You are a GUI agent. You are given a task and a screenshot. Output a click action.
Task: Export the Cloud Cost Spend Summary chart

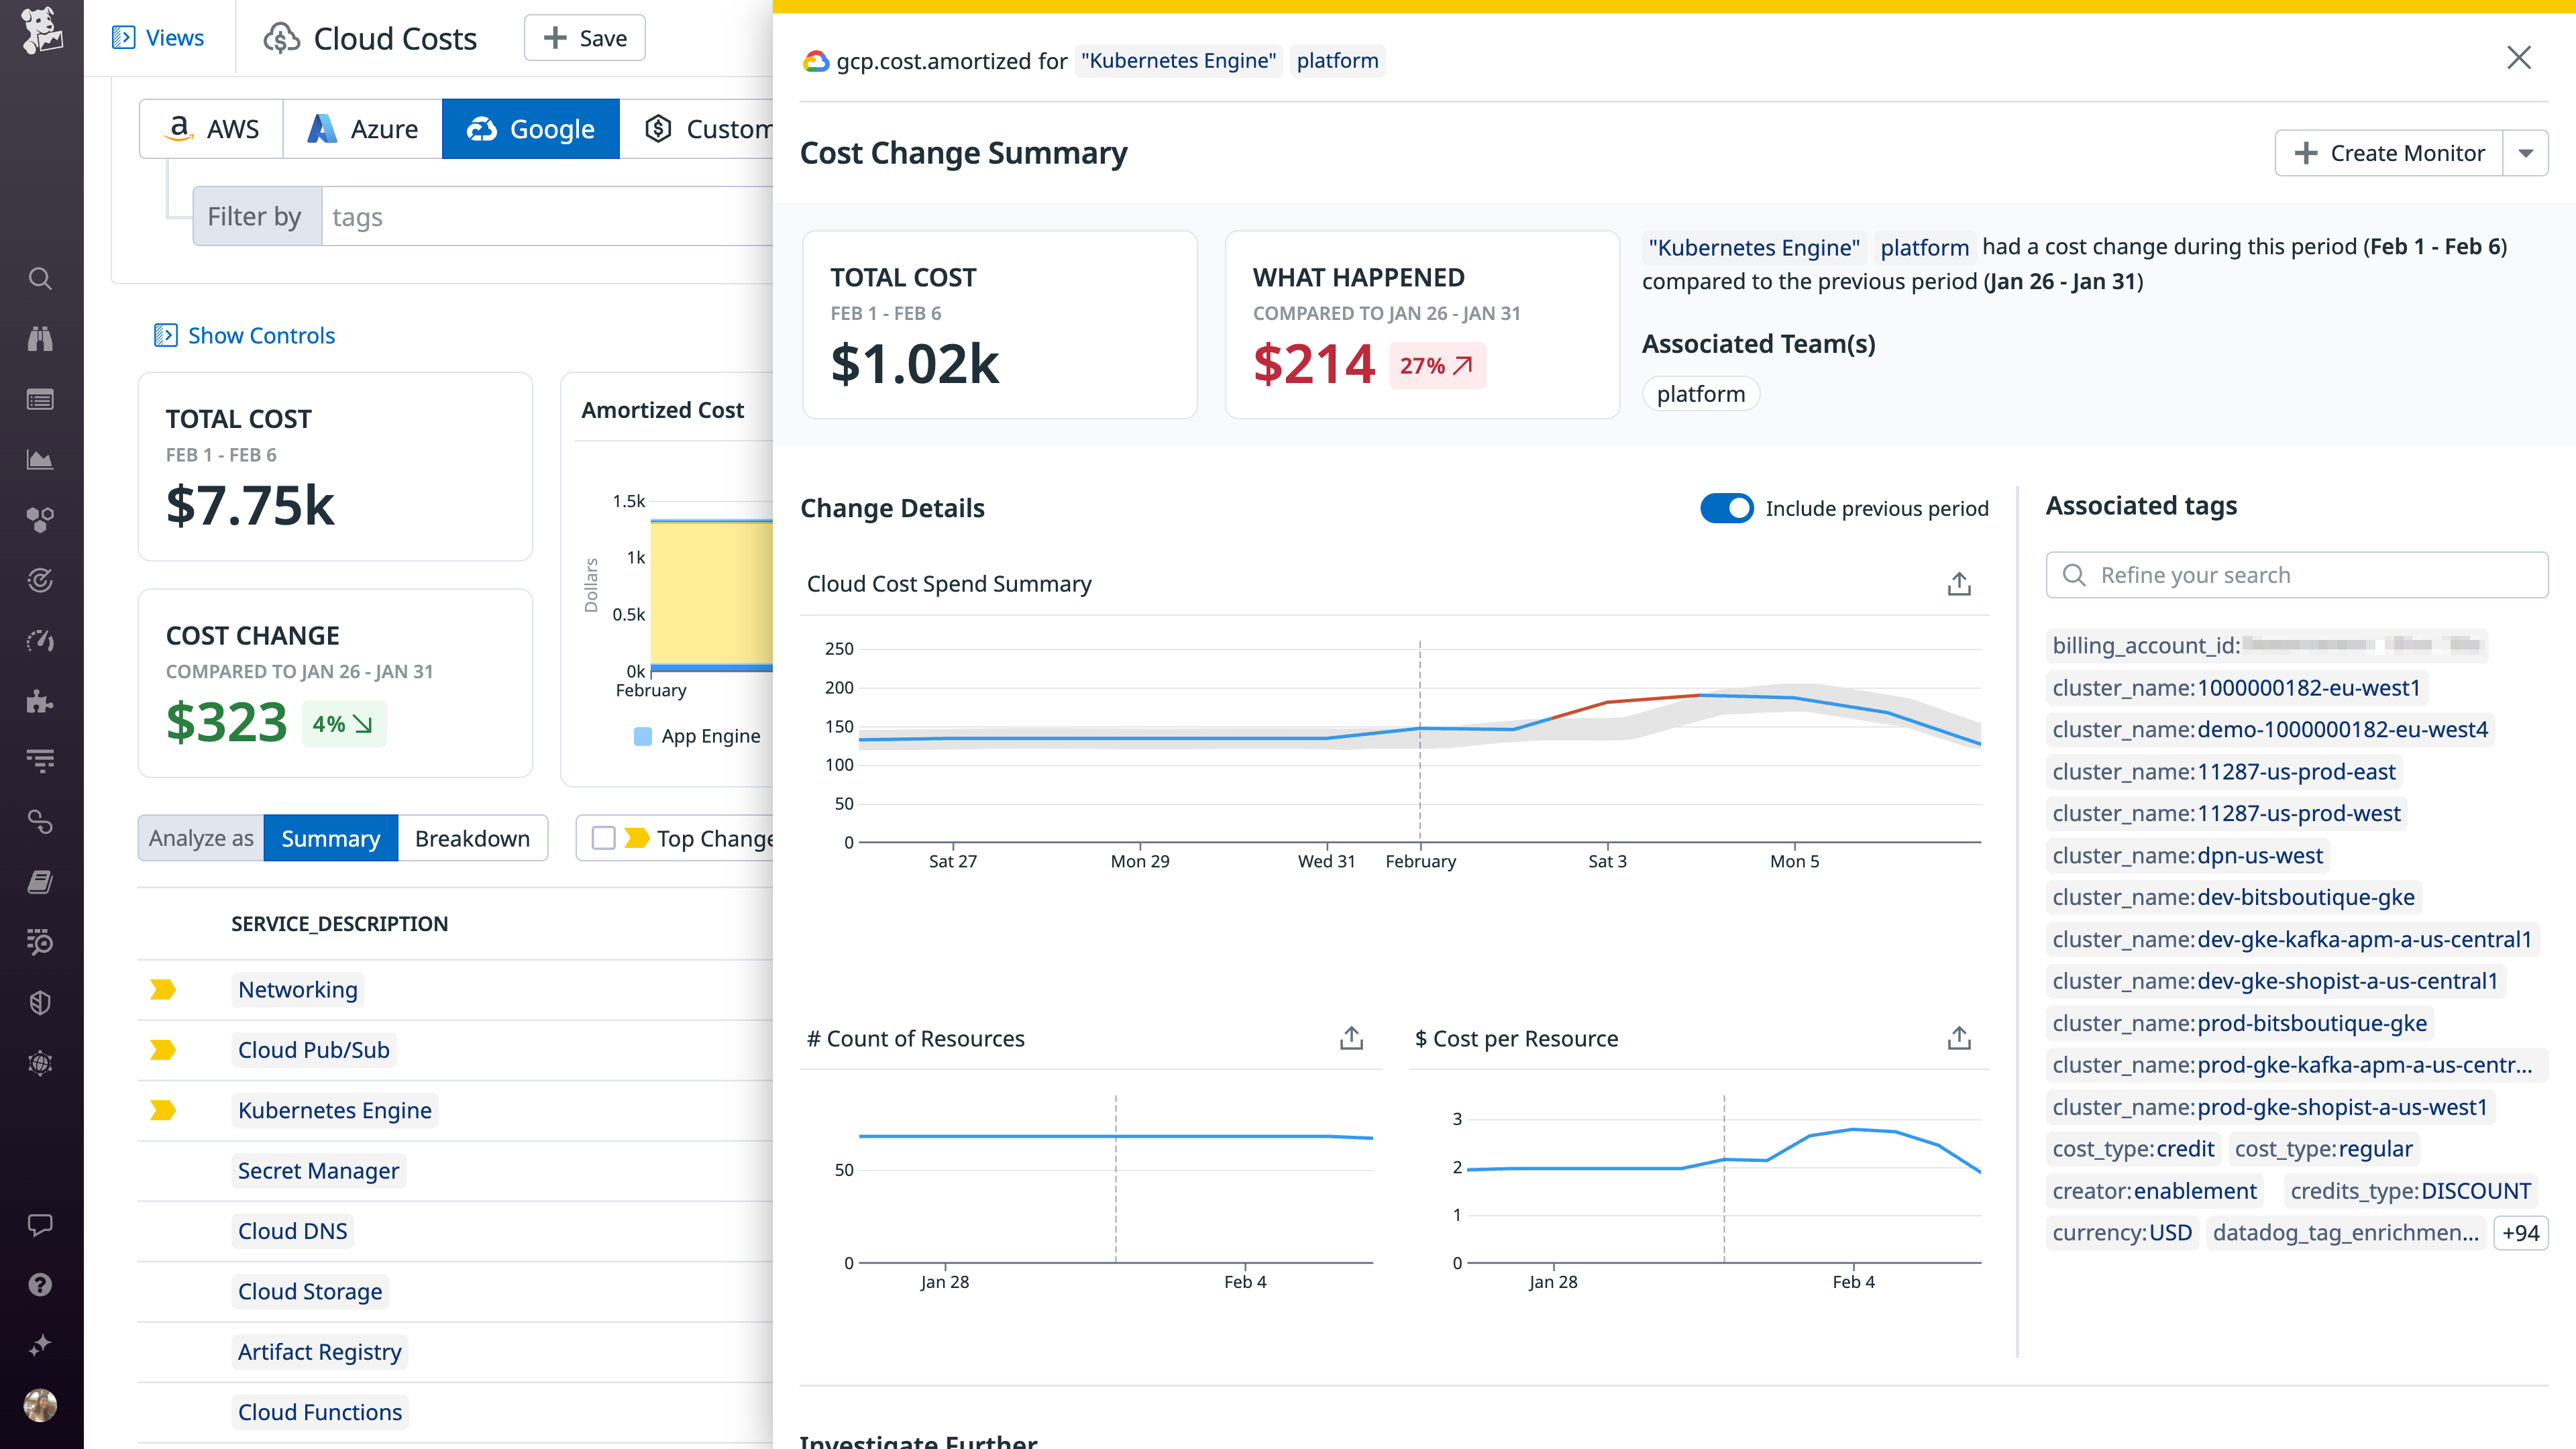[1958, 583]
